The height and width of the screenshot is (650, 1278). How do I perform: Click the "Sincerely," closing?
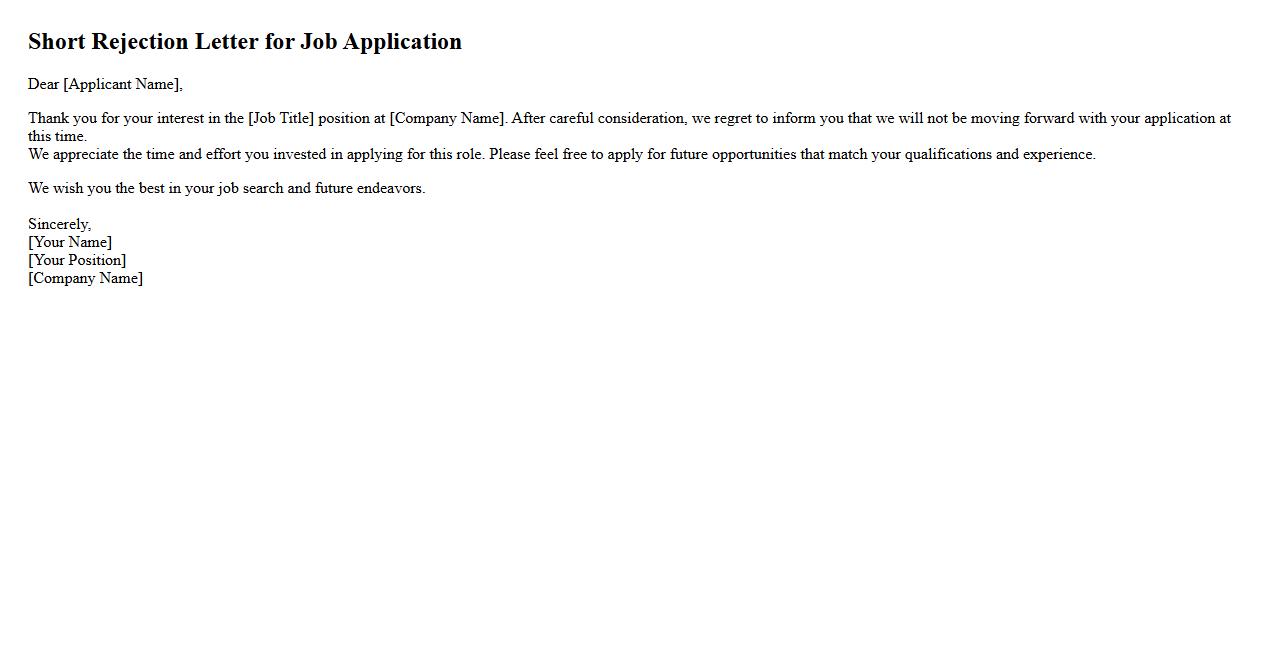click(x=59, y=224)
